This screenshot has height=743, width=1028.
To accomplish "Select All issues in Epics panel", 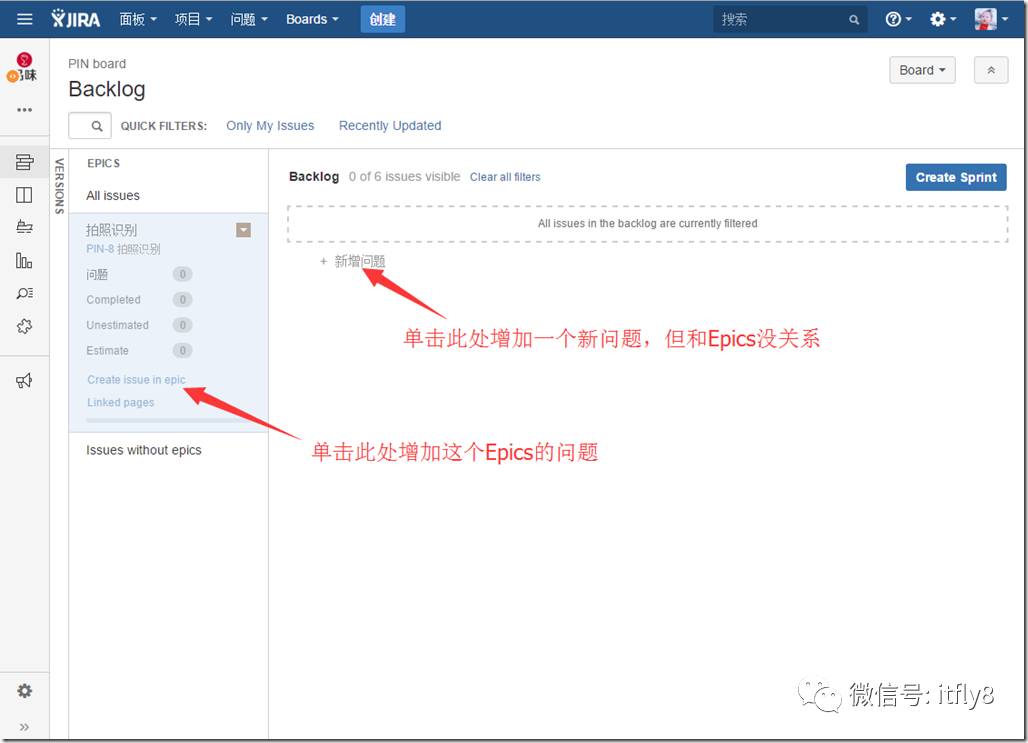I will point(113,195).
